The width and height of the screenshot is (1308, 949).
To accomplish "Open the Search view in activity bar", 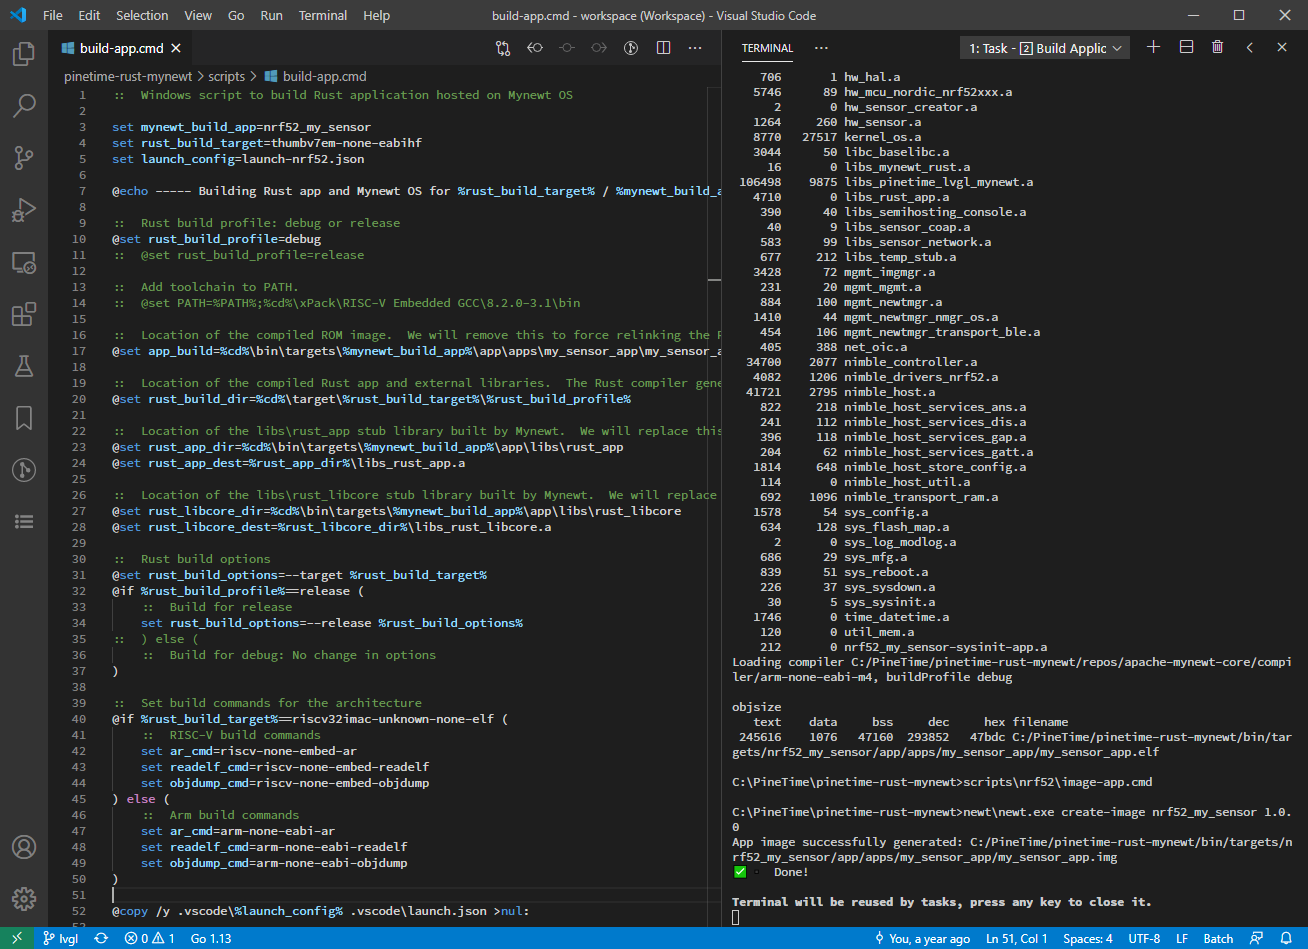I will (24, 106).
